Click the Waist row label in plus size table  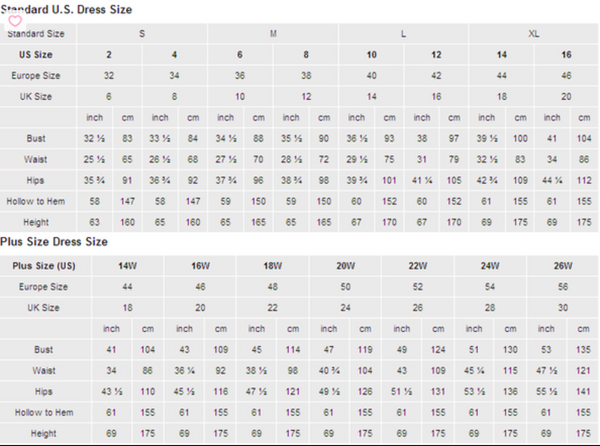pos(44,370)
